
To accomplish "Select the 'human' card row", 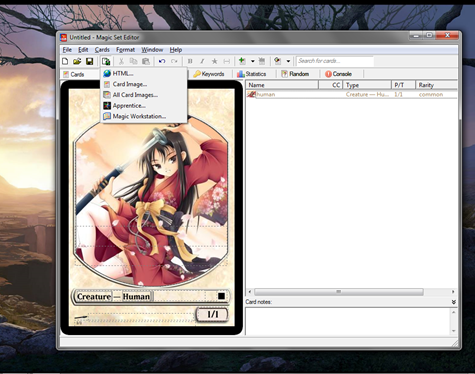I will (x=352, y=95).
